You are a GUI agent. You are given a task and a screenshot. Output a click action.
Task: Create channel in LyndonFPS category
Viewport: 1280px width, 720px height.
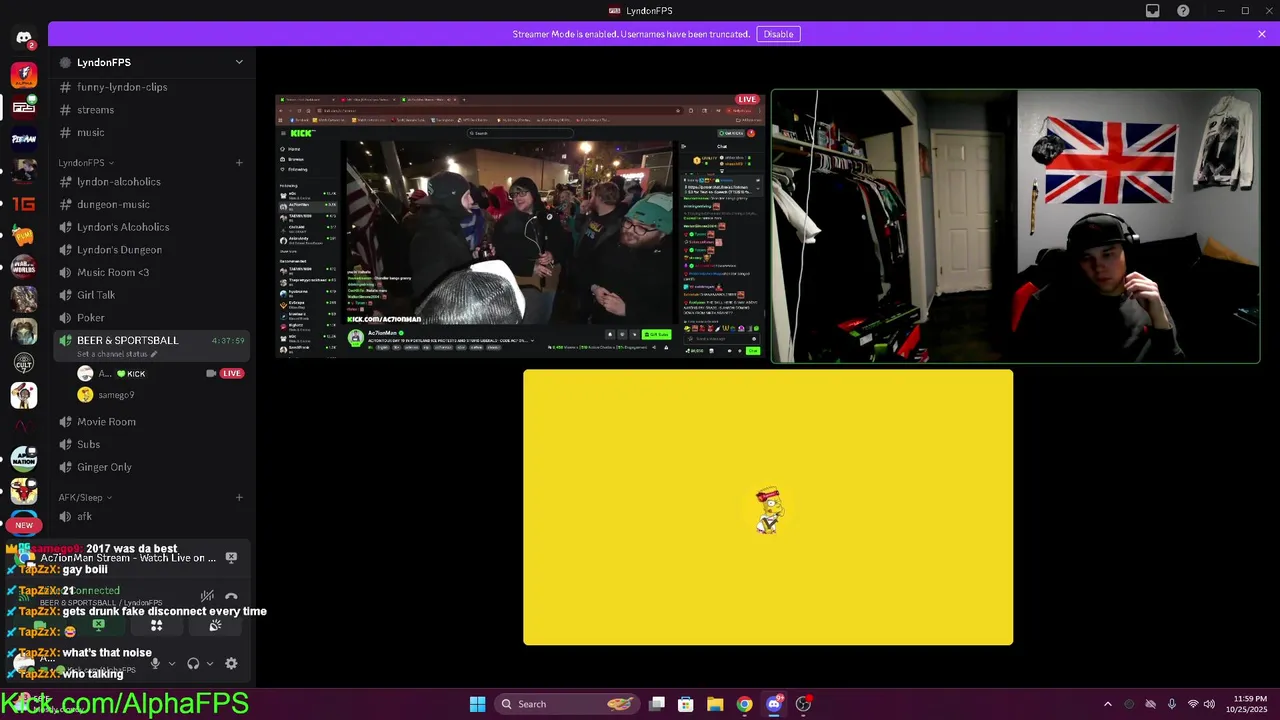point(239,162)
